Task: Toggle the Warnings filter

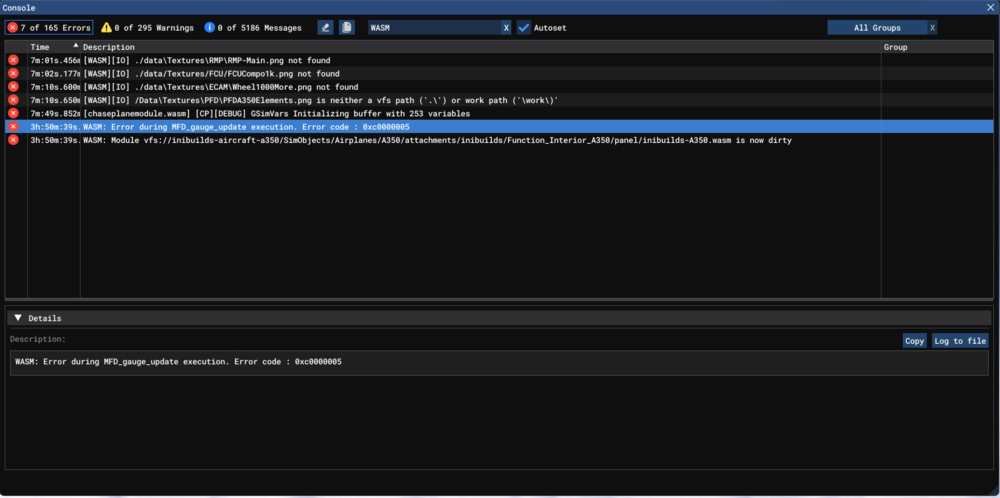Action: click(147, 28)
